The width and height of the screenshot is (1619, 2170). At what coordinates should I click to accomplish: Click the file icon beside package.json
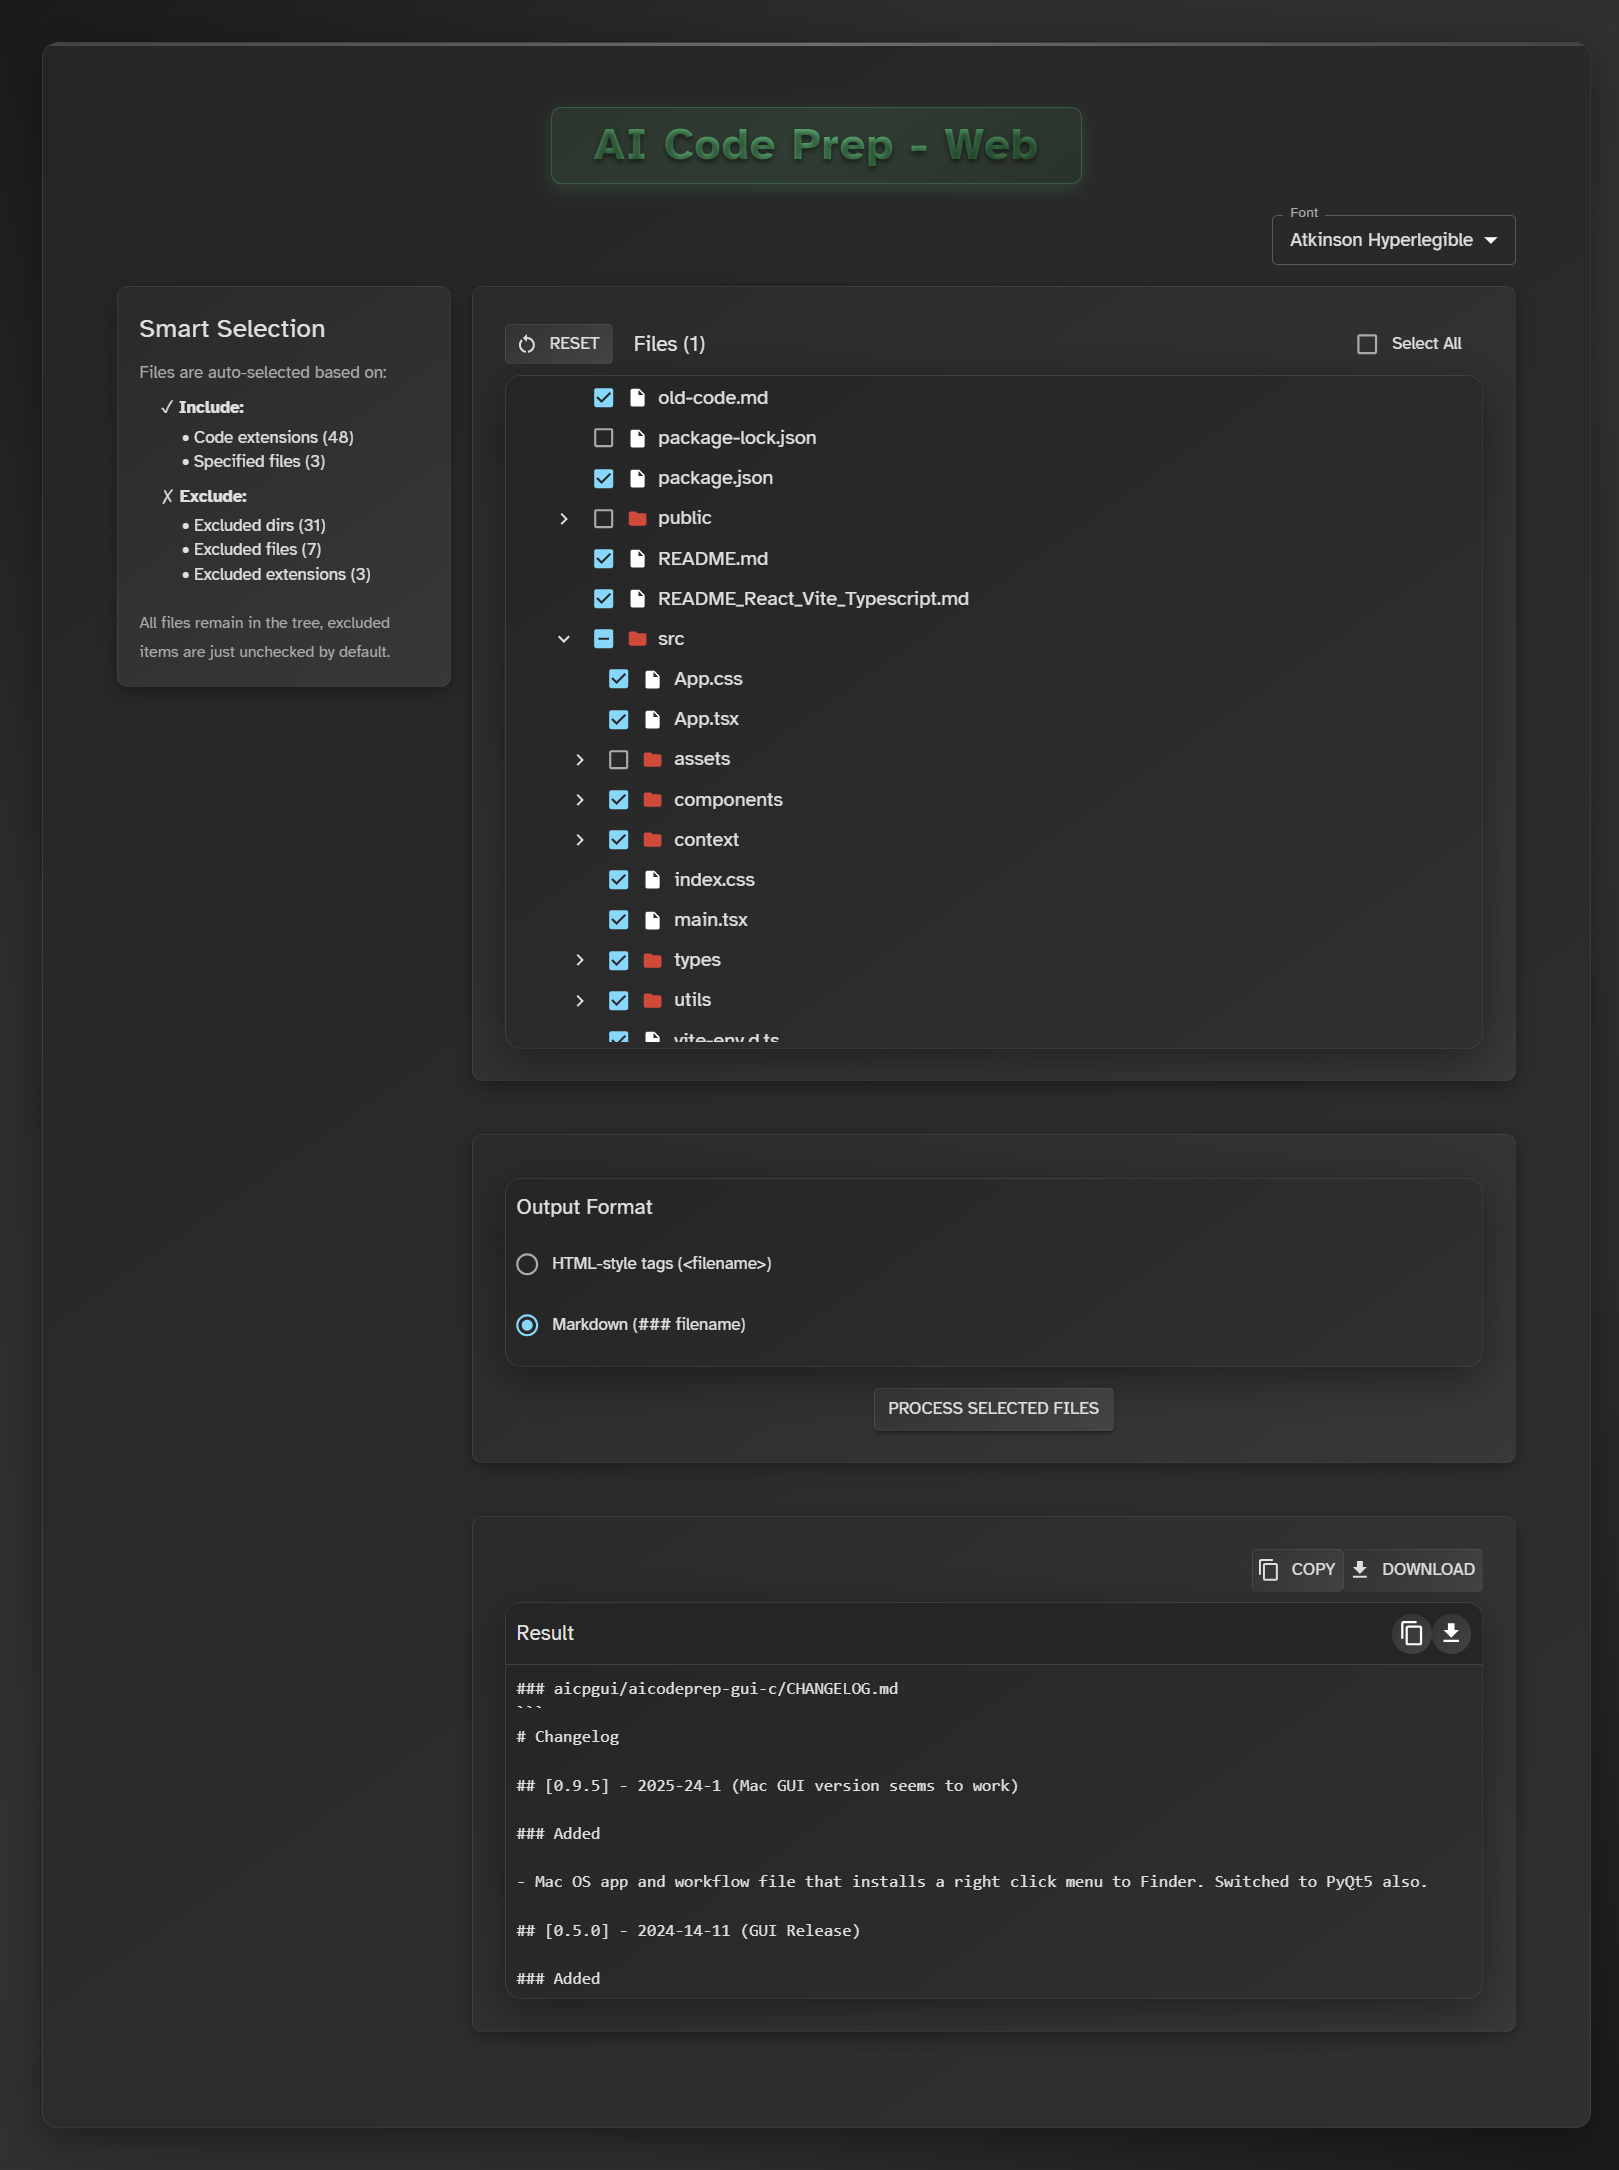coord(637,478)
